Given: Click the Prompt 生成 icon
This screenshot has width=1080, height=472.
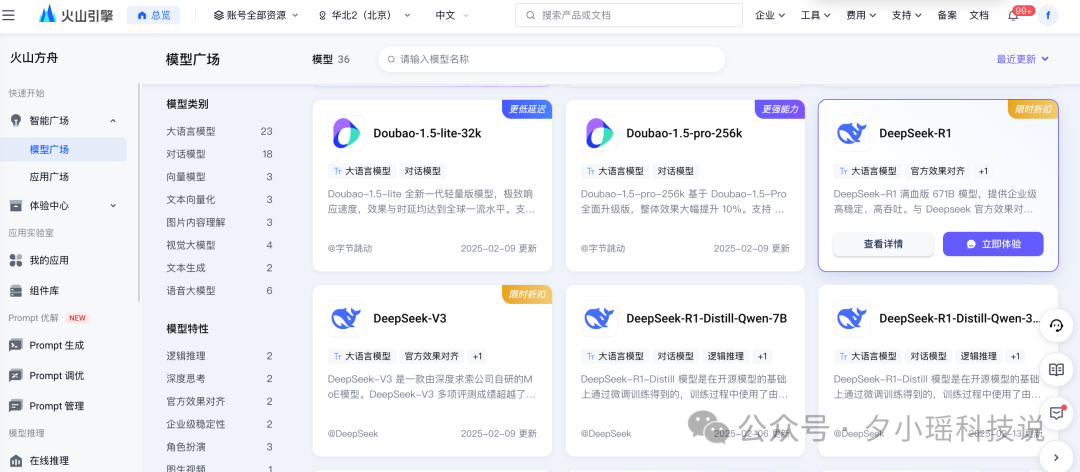Looking at the screenshot, I should click(16, 345).
